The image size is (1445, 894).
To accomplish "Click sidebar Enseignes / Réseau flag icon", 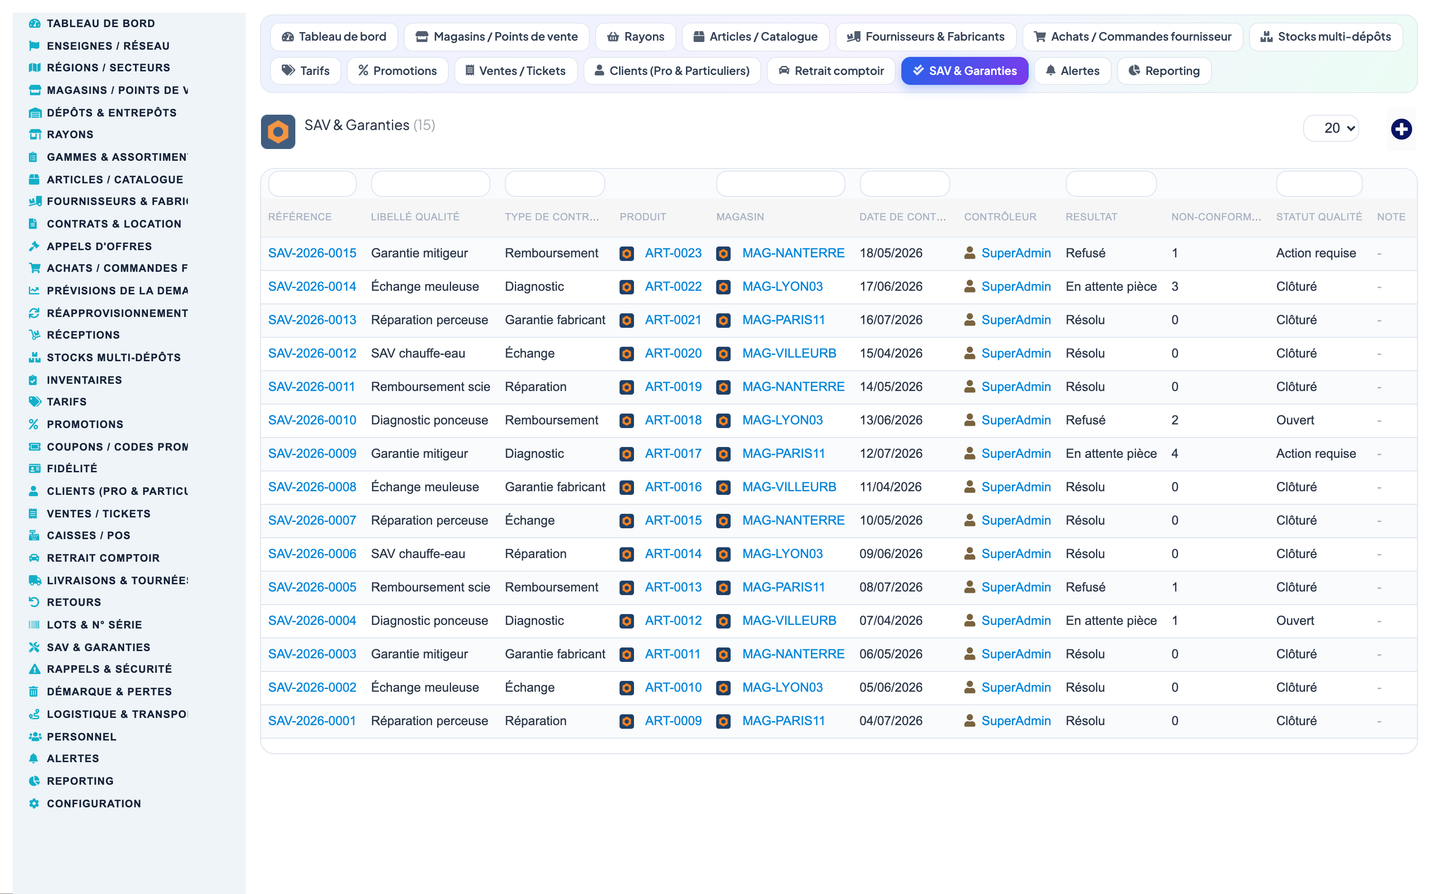I will [35, 46].
